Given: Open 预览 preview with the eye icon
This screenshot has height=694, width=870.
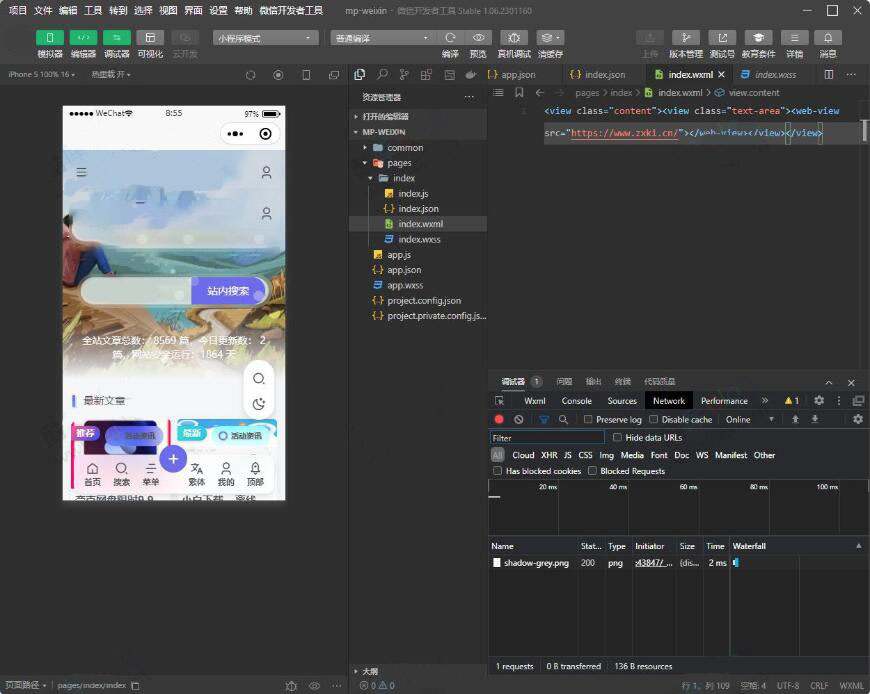Looking at the screenshot, I should (478, 38).
